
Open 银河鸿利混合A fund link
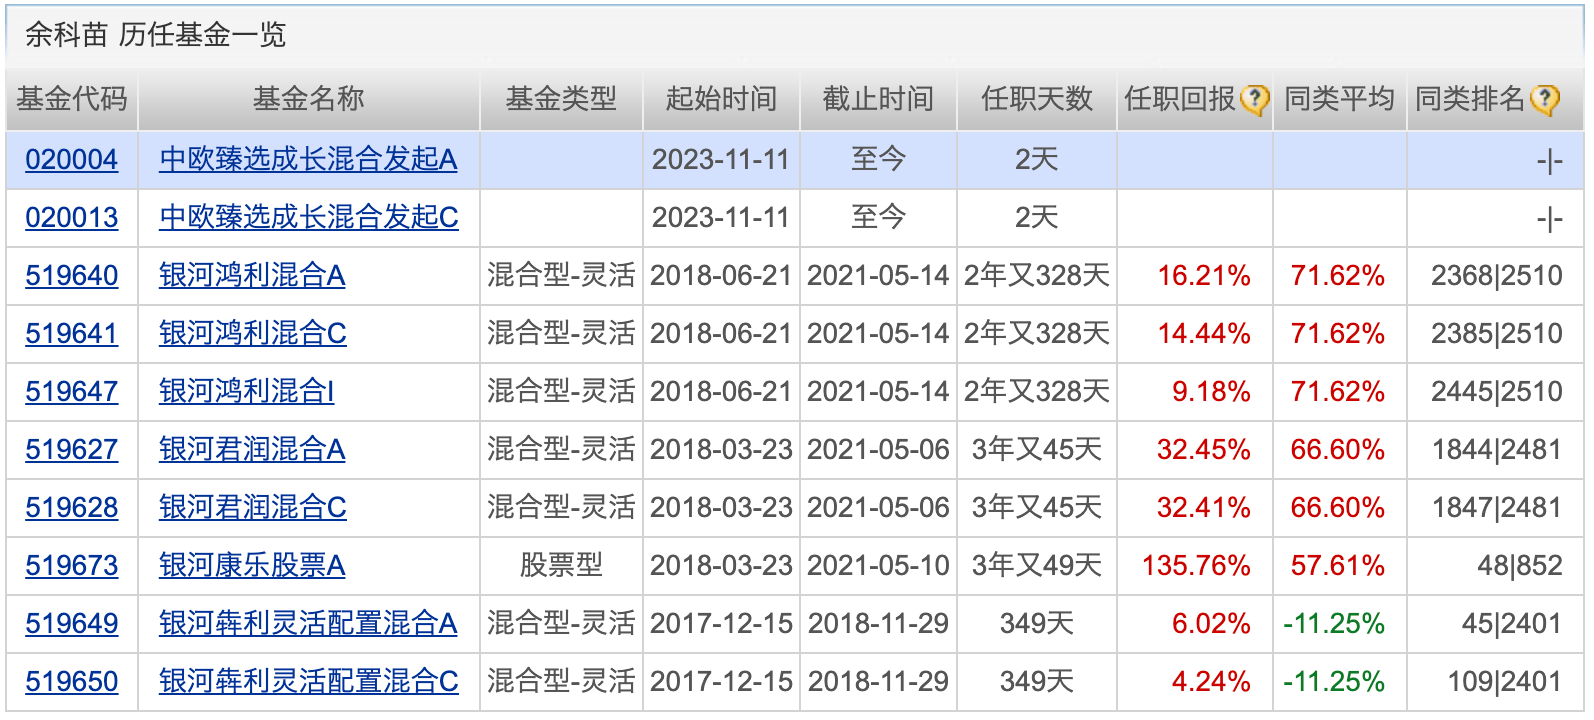coord(252,276)
